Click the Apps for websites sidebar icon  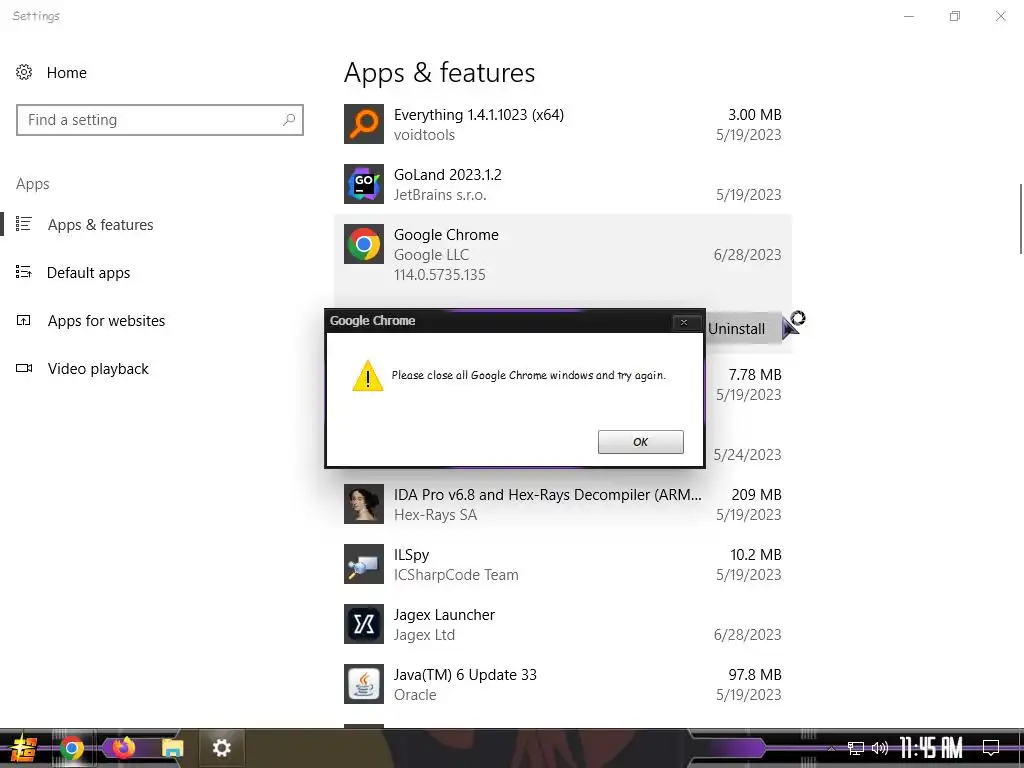click(x=24, y=320)
